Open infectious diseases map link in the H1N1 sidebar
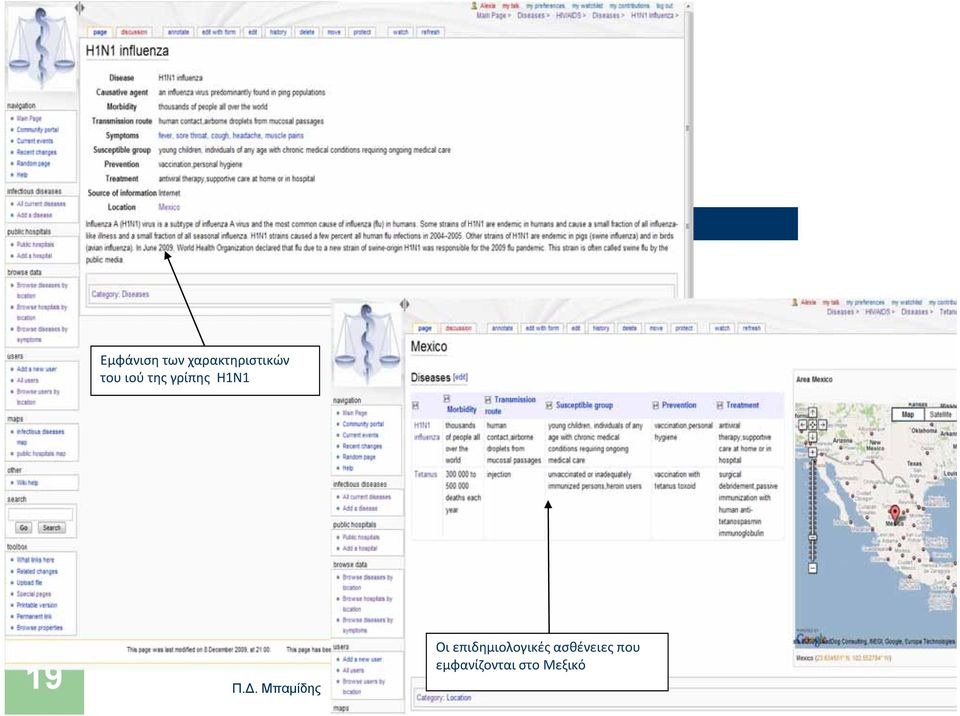 (40, 437)
